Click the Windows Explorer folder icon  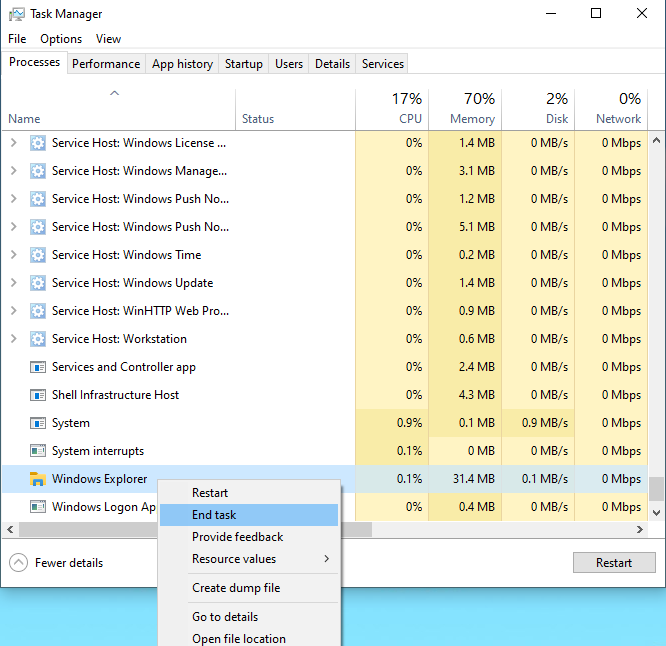pos(37,479)
